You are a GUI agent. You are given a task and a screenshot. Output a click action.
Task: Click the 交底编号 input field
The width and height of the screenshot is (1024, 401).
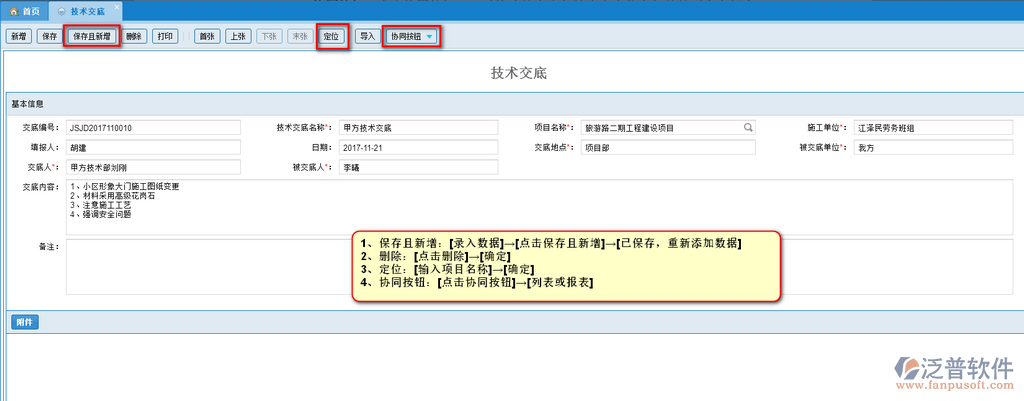point(153,128)
